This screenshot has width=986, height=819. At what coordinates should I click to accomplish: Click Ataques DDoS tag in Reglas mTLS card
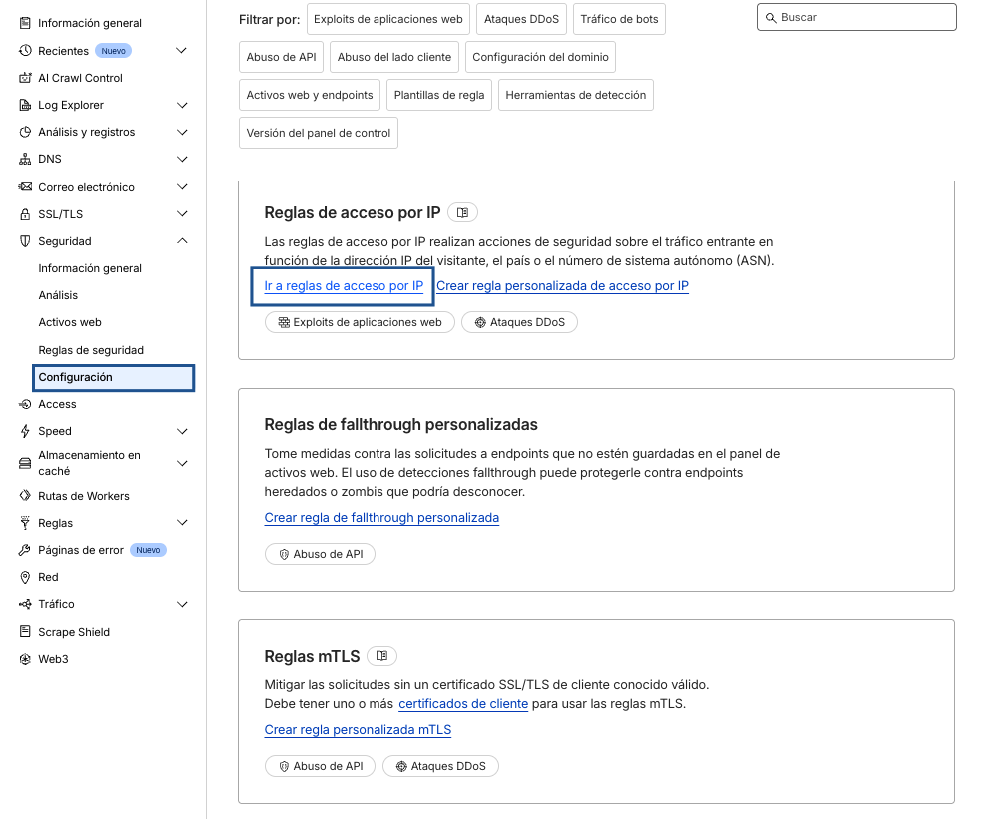click(x=440, y=766)
